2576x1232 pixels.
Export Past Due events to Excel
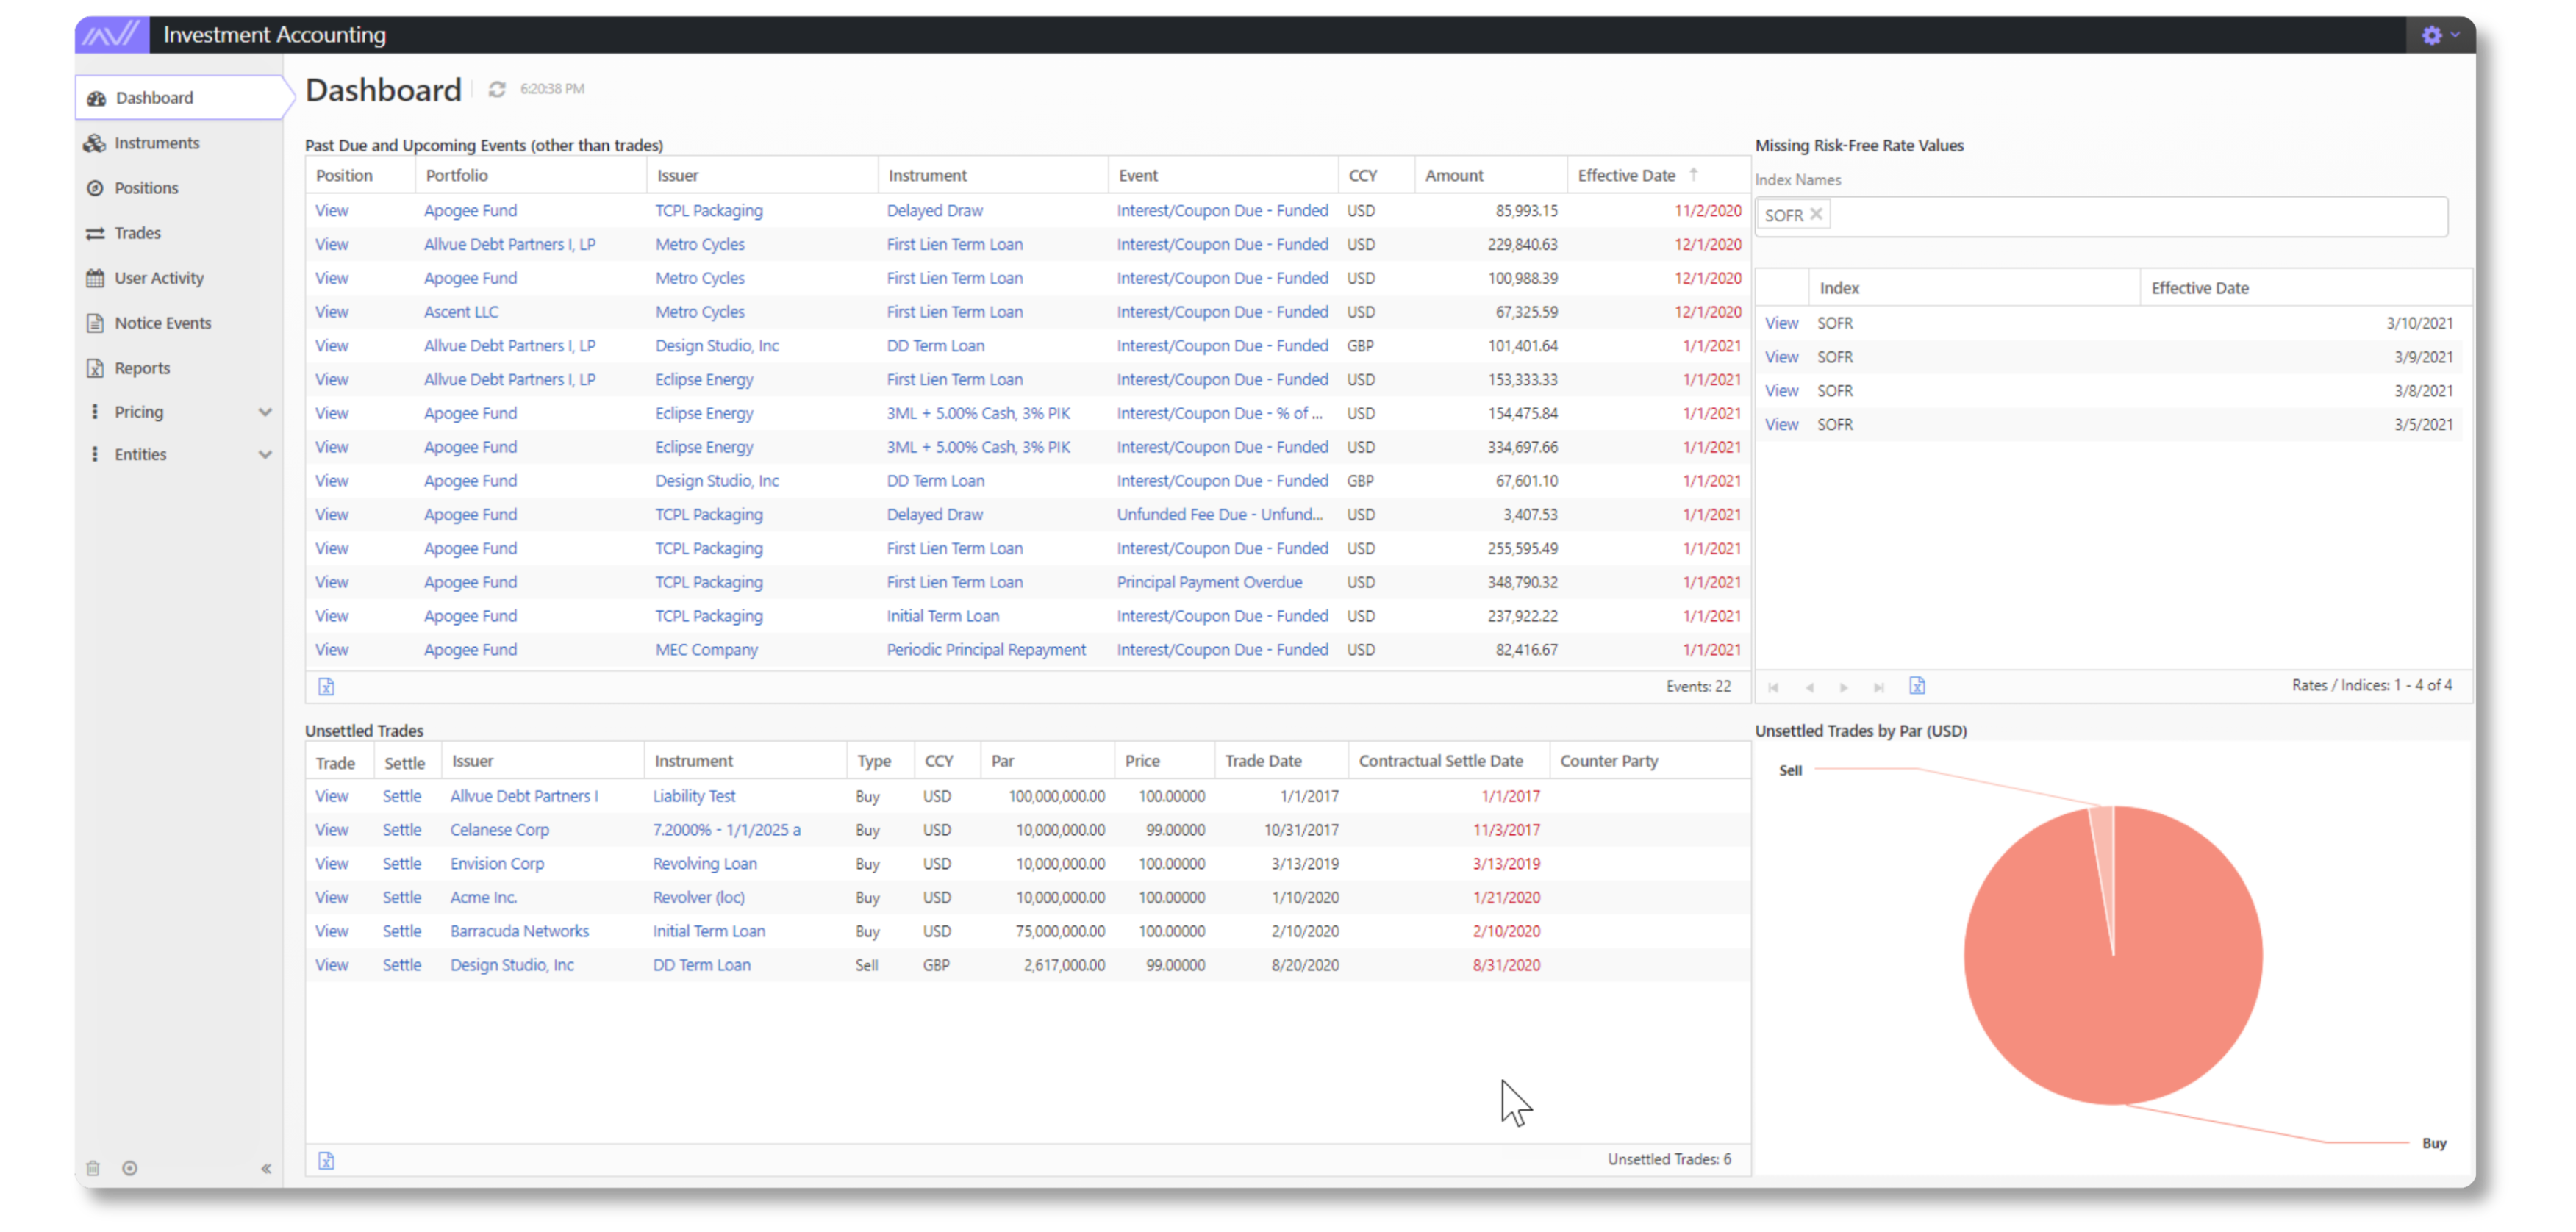pyautogui.click(x=327, y=686)
